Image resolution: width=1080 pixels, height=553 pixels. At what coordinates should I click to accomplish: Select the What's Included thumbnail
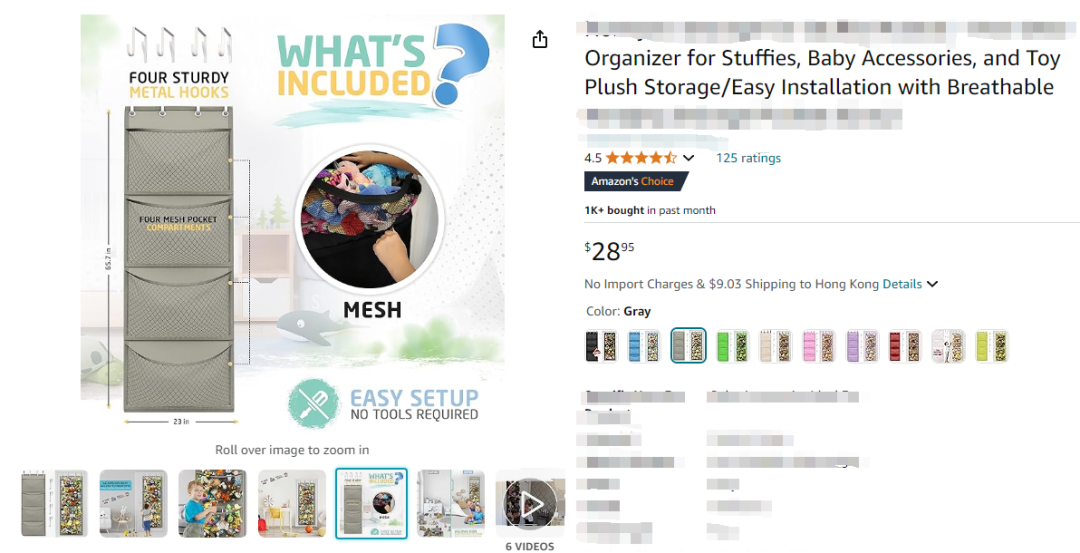pos(371,503)
